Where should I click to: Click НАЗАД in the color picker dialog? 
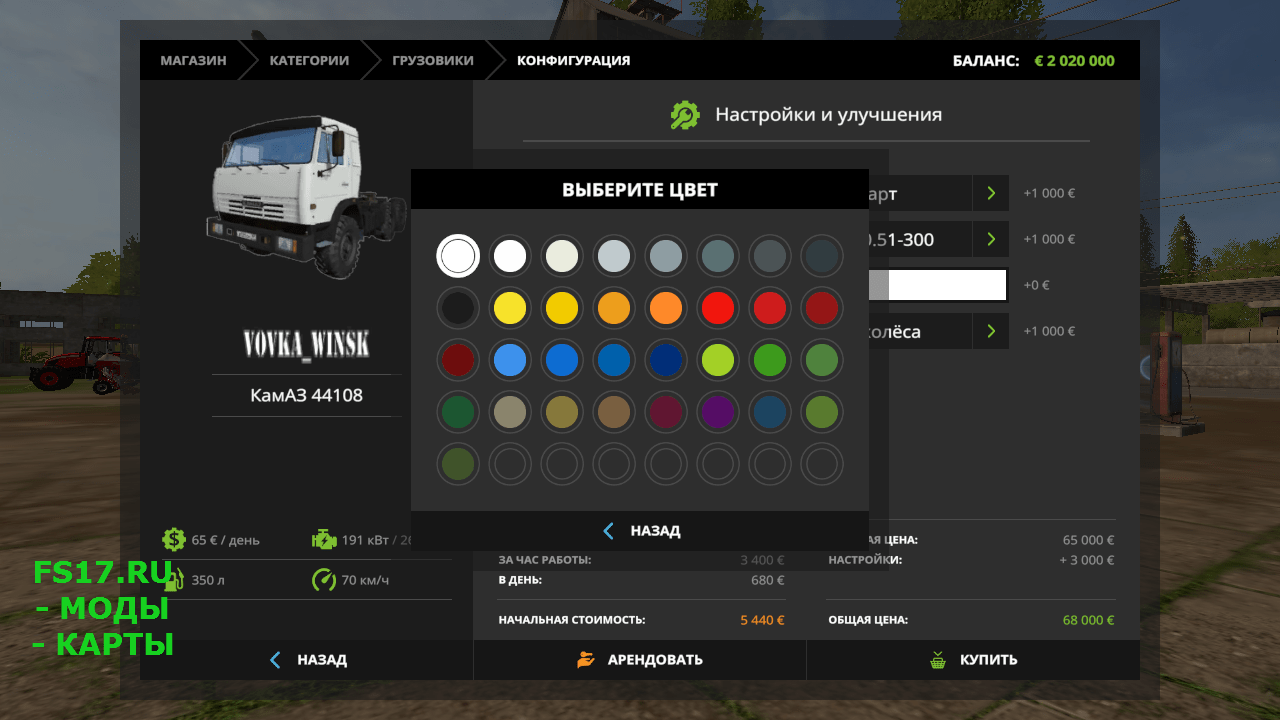[640, 531]
